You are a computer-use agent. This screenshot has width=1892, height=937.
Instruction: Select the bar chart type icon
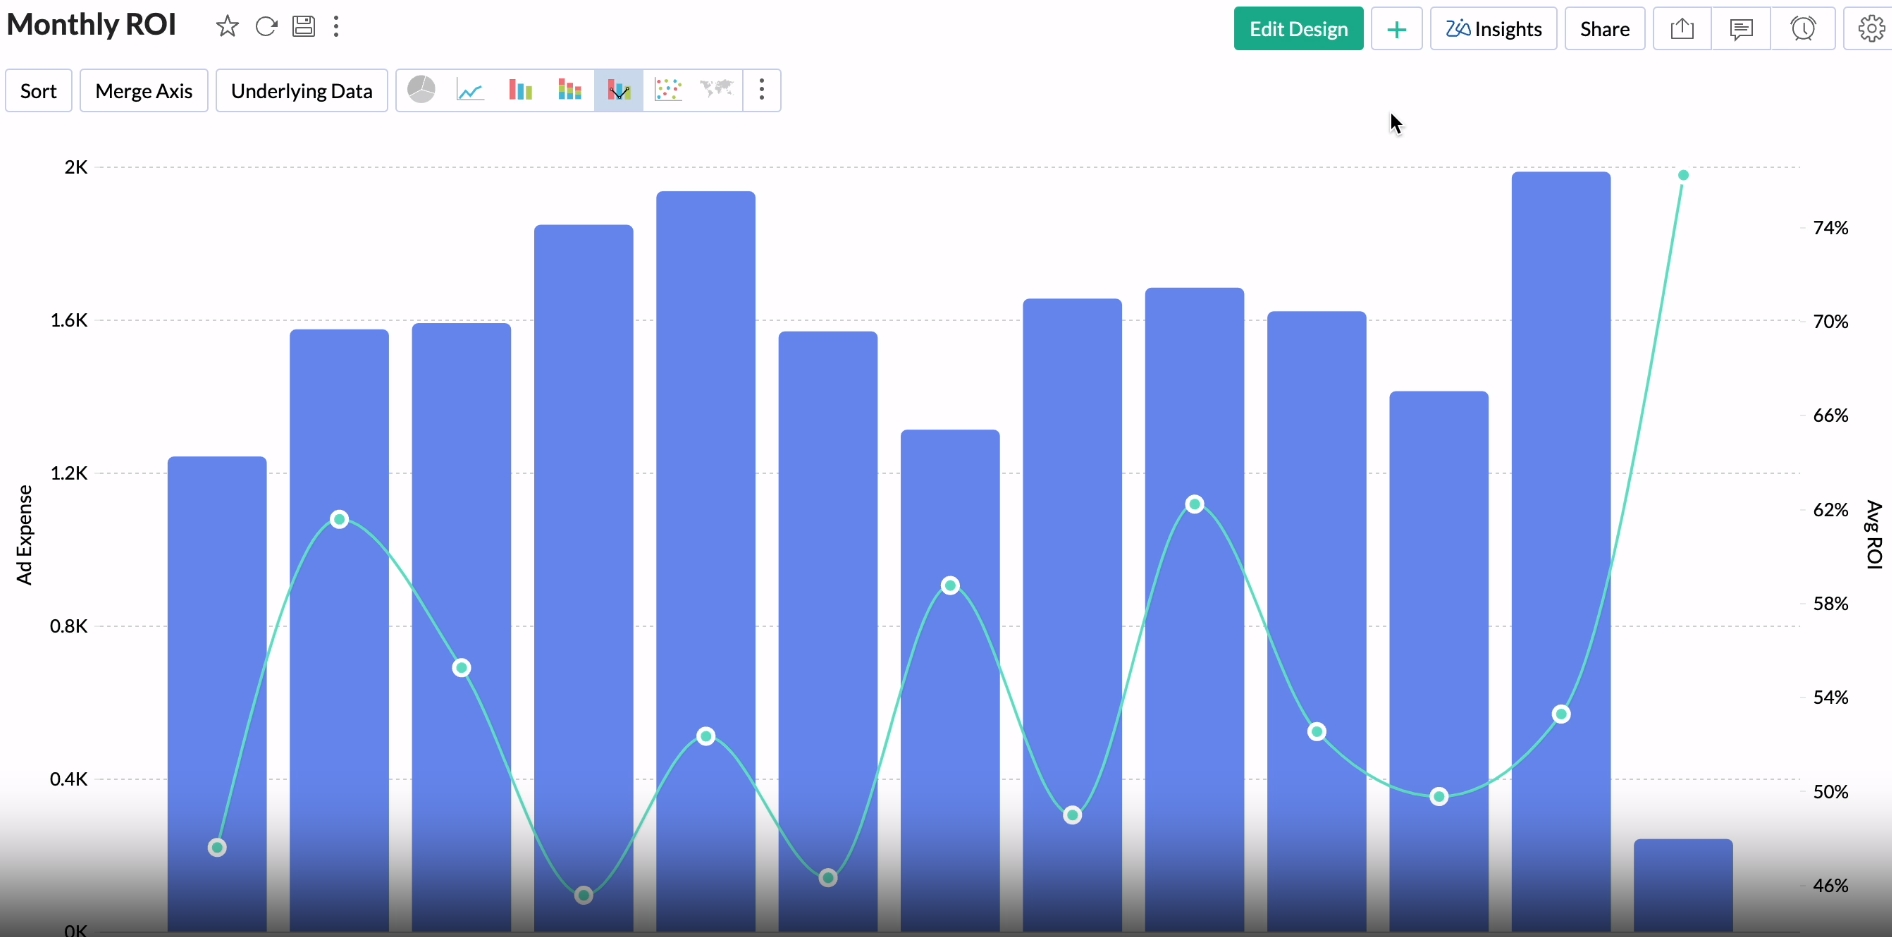520,90
